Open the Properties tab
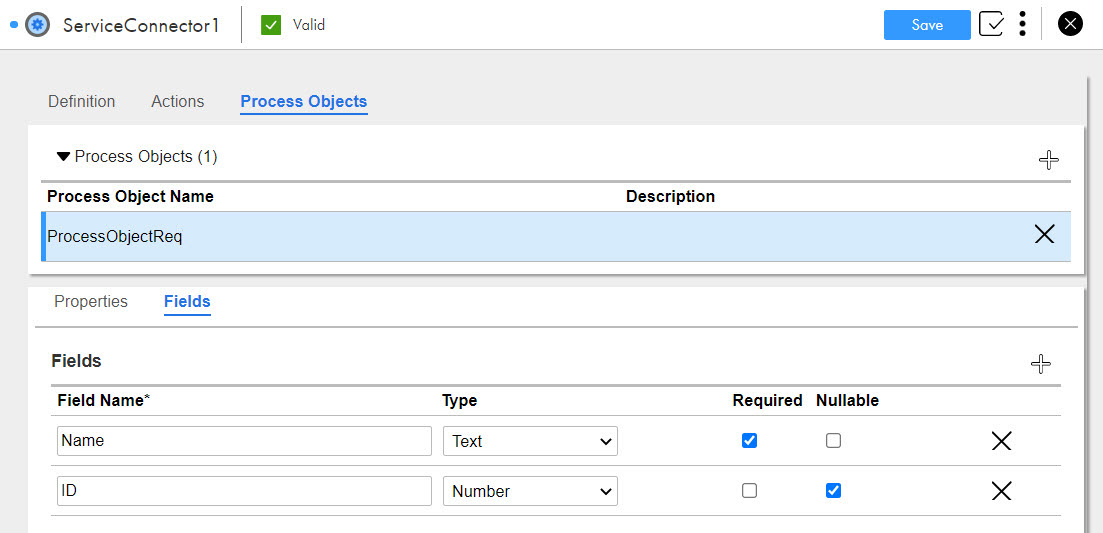 click(91, 302)
